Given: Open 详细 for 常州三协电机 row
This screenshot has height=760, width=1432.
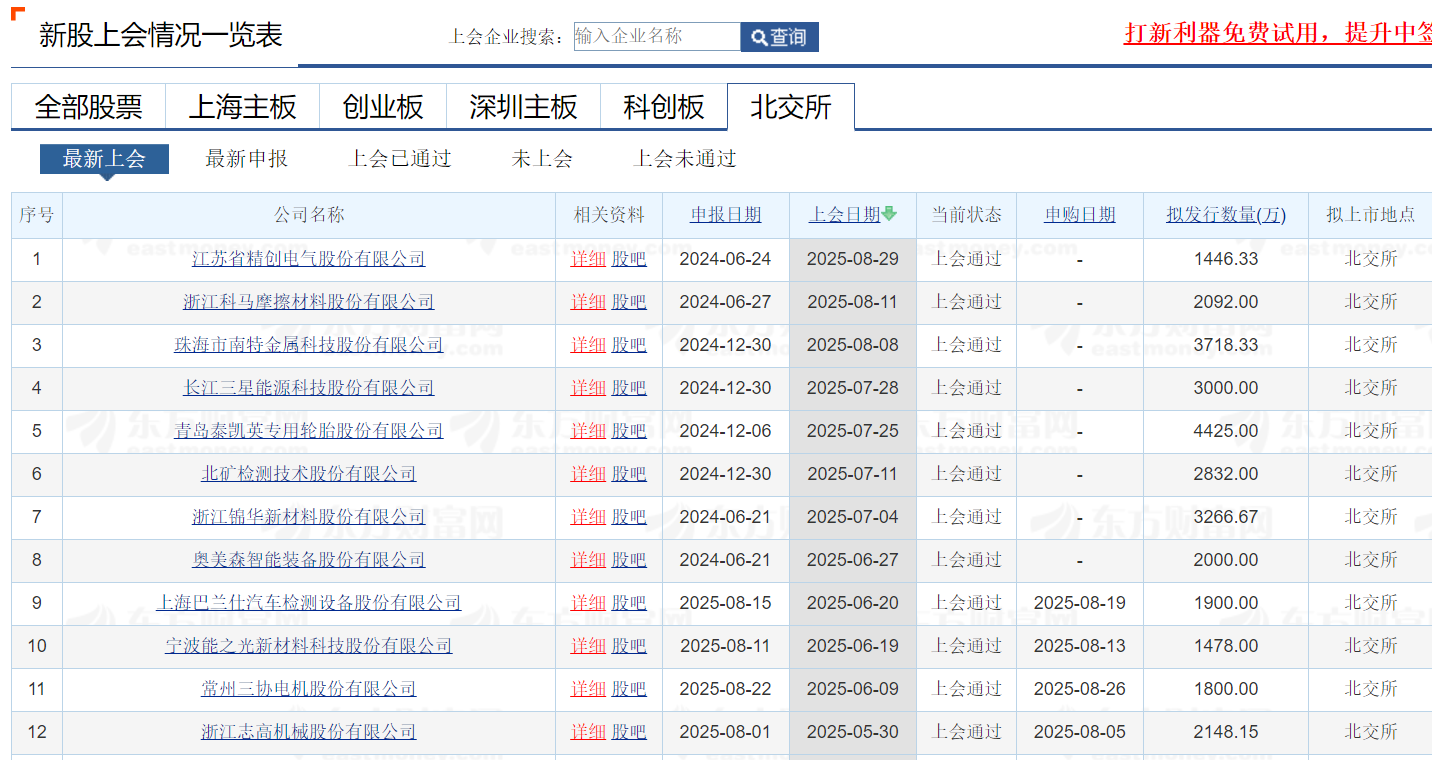Looking at the screenshot, I should click(588, 689).
